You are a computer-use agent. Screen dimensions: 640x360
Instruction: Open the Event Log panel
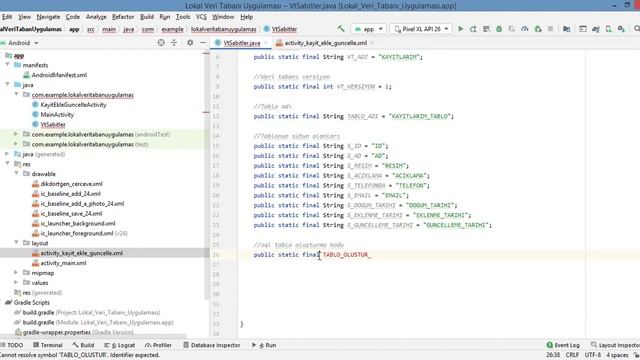(563, 345)
